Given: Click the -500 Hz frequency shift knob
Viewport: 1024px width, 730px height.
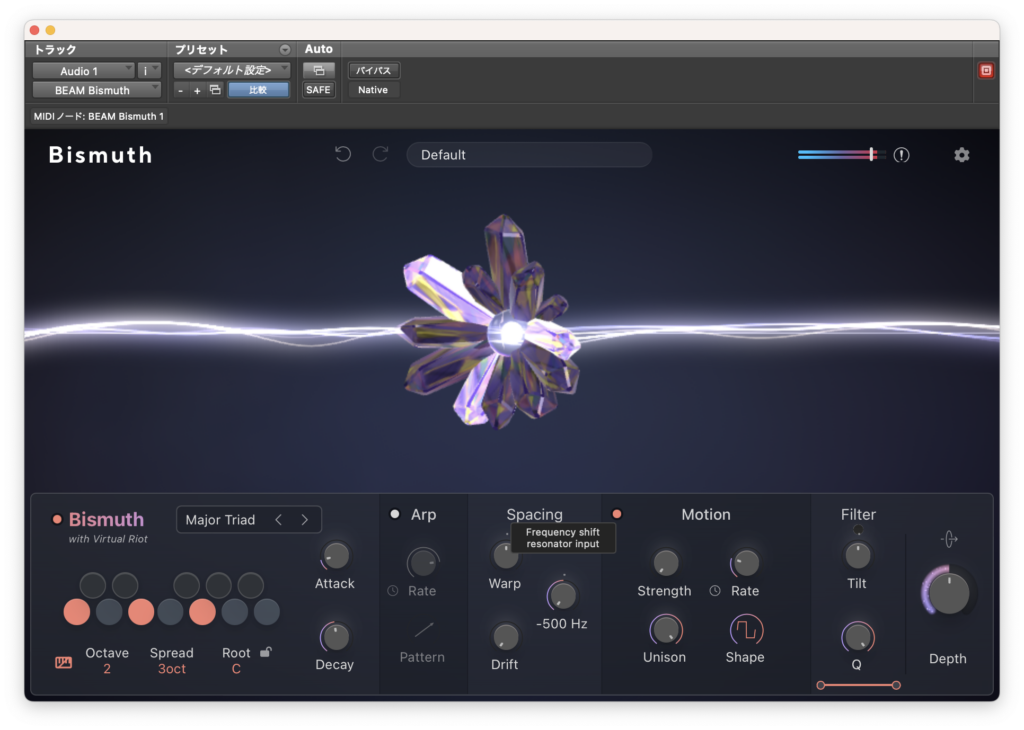Looking at the screenshot, I should (562, 595).
